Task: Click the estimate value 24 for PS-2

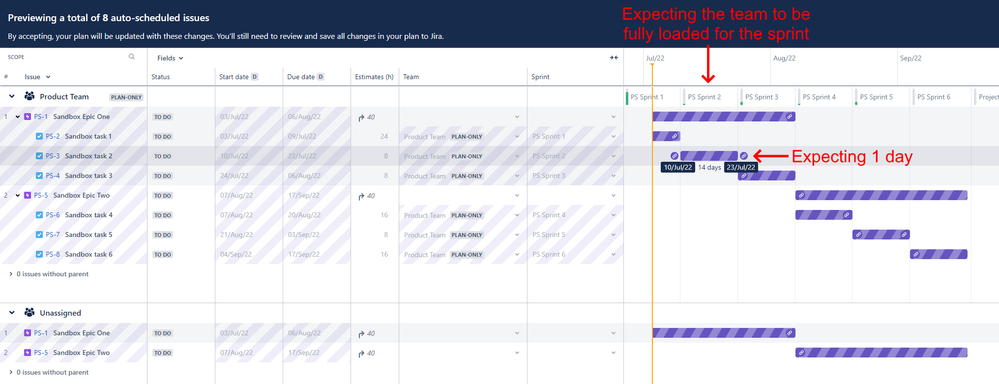Action: coord(384,136)
